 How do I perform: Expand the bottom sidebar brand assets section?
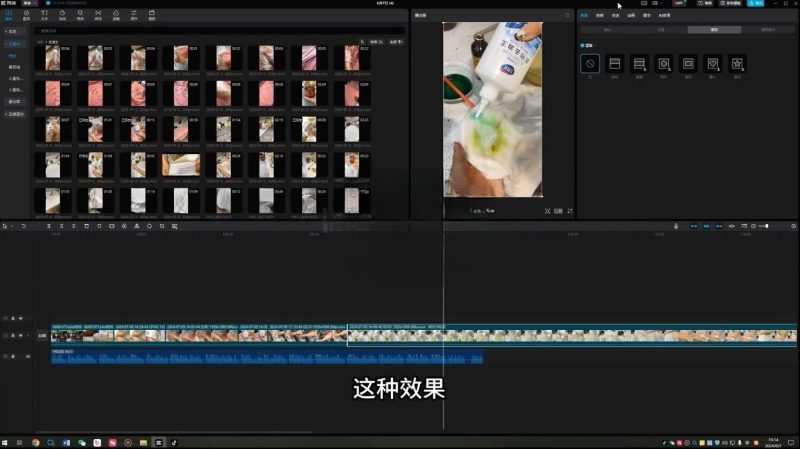[x=15, y=114]
